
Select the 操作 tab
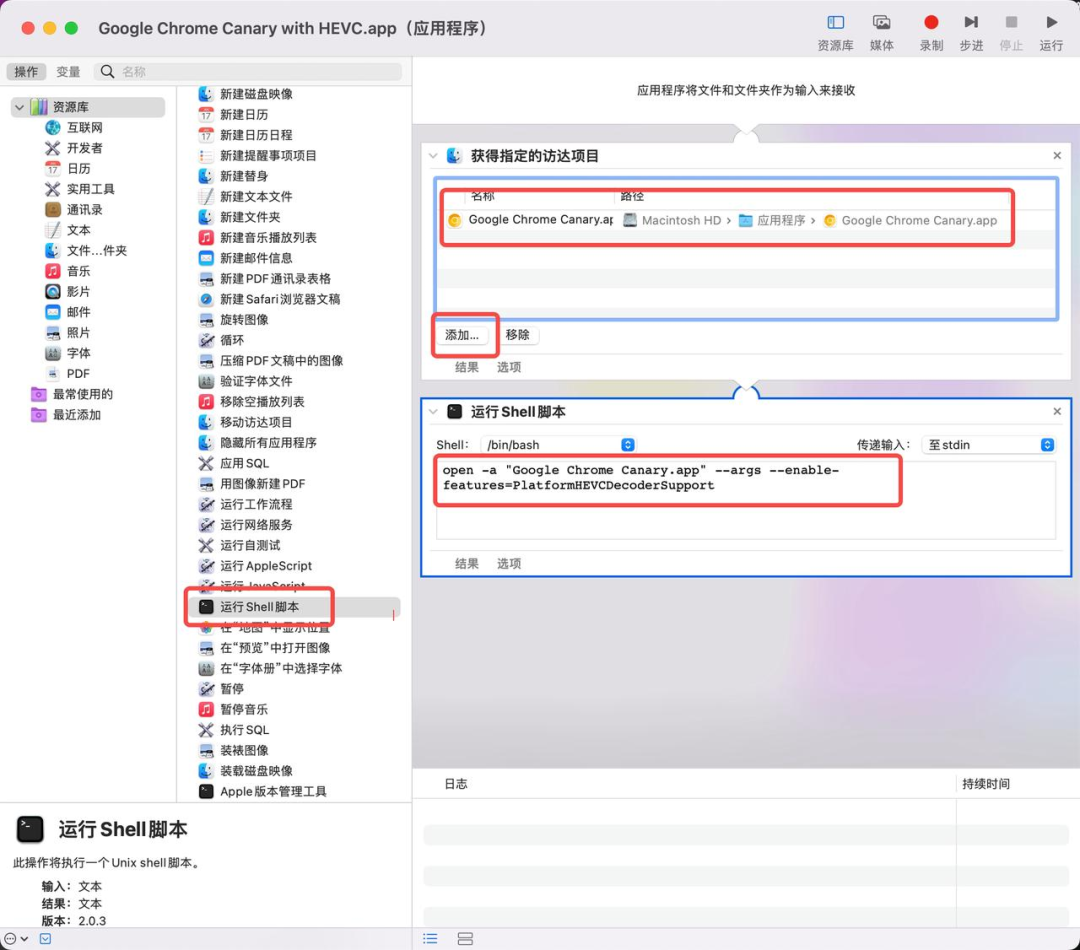coord(26,71)
